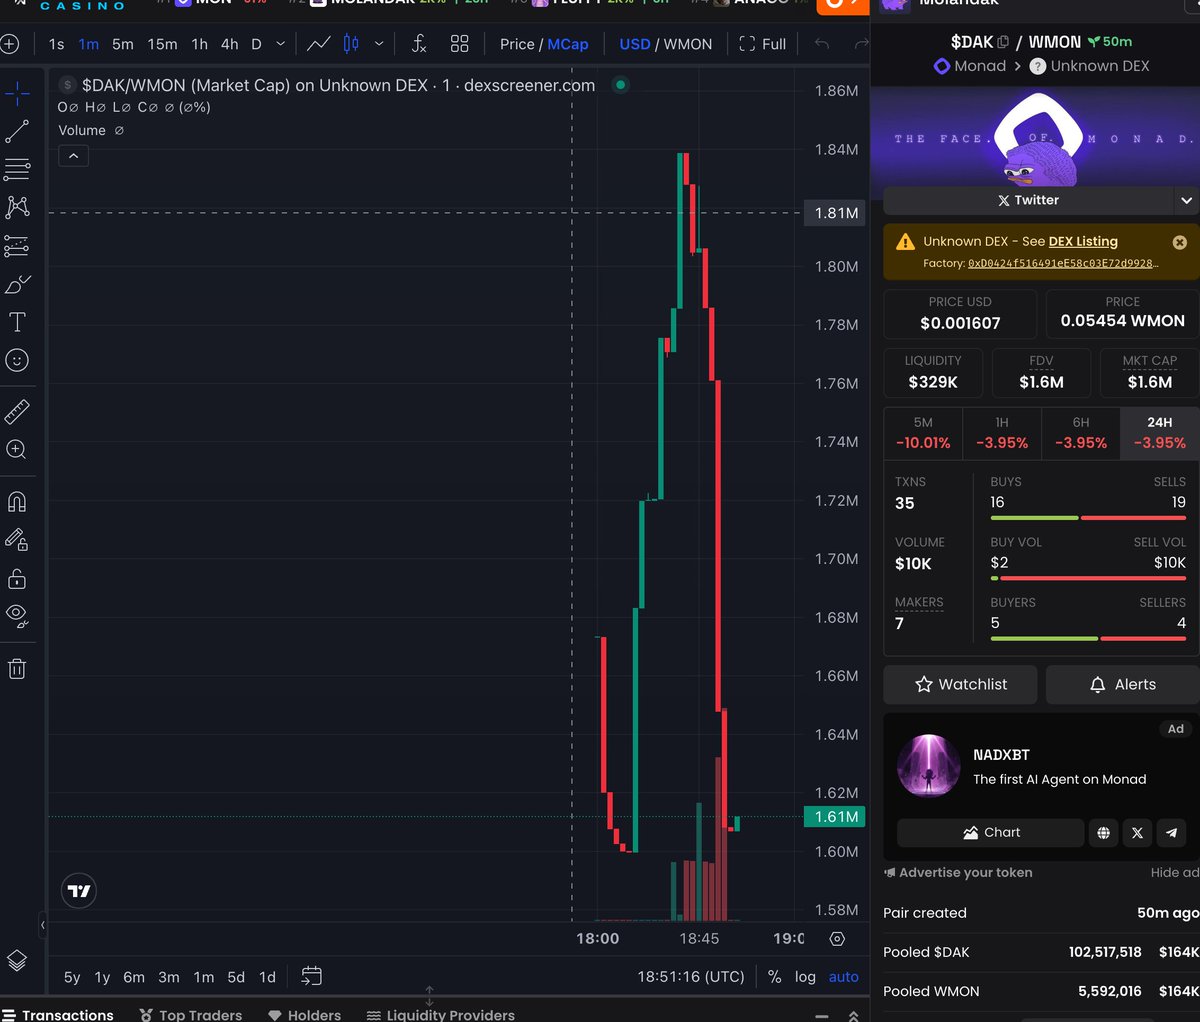
Task: Expand the socials dropdown next to Twitter
Action: (1186, 200)
